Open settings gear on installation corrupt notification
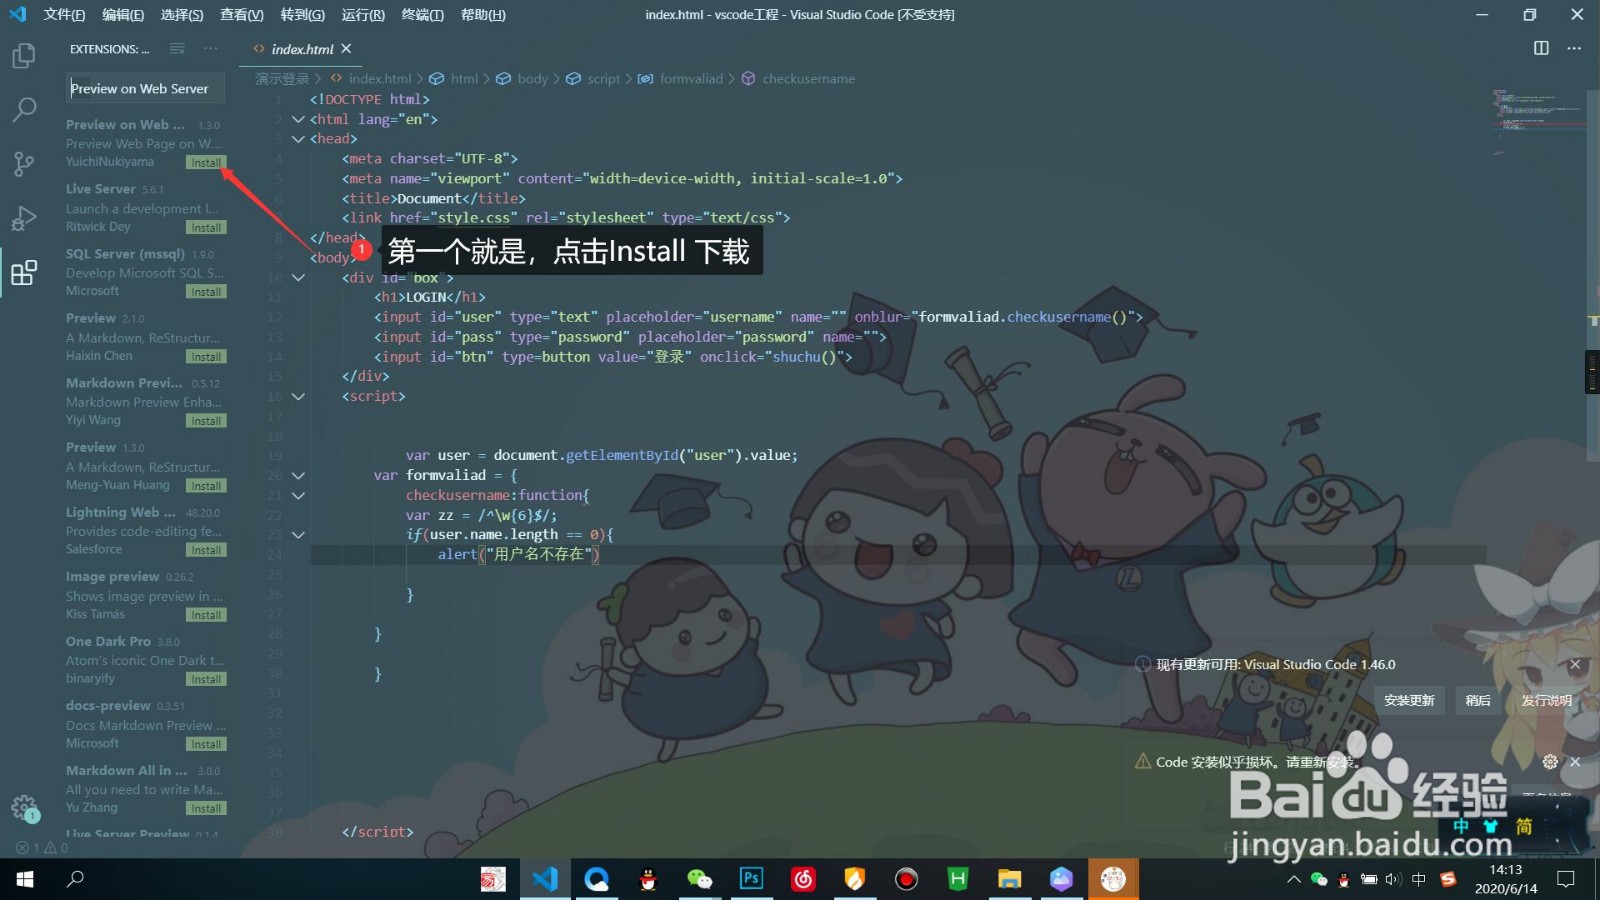 1550,761
